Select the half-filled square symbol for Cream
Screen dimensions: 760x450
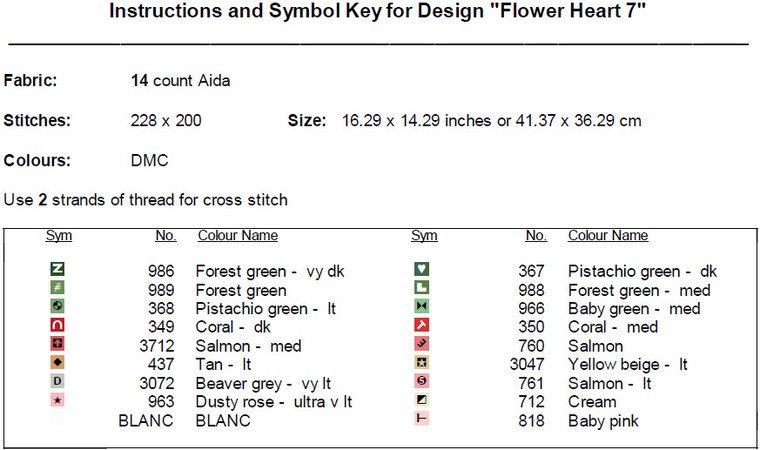click(422, 401)
